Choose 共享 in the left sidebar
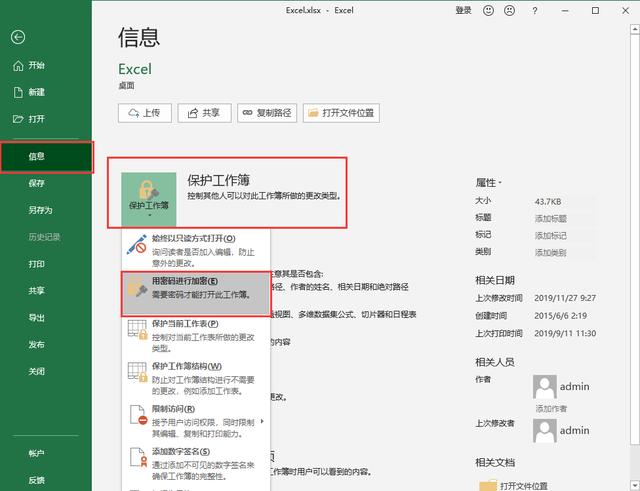The image size is (640, 491). [x=47, y=291]
